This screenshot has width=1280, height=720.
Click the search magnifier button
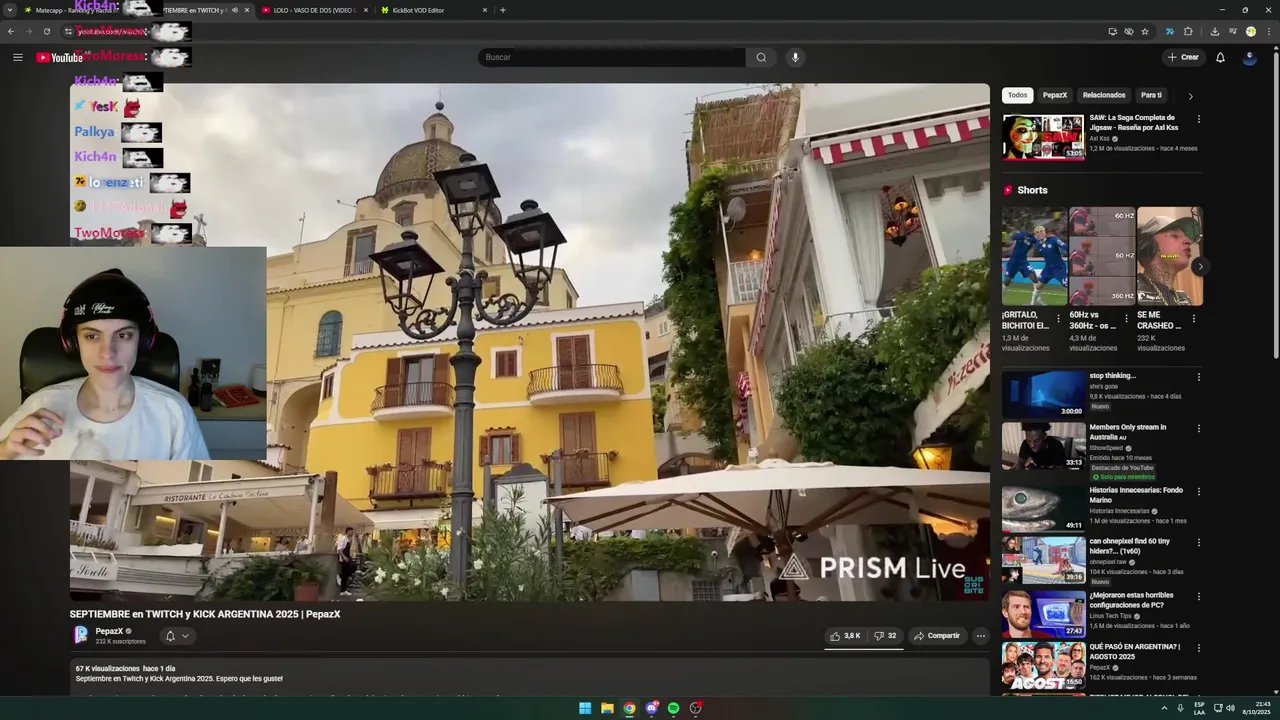(761, 57)
